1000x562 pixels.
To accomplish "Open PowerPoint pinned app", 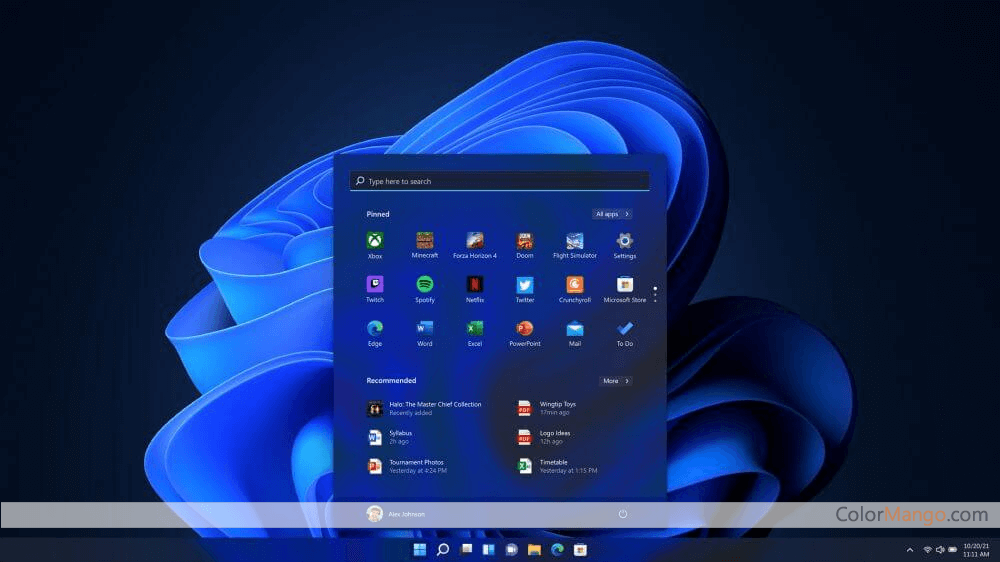I will [525, 329].
